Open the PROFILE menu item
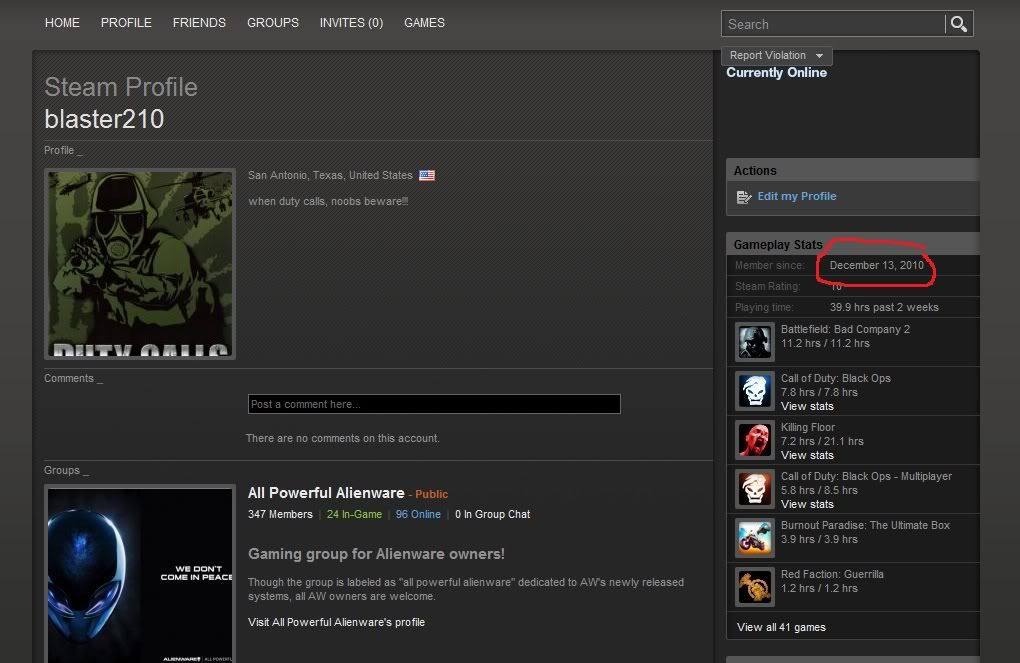1020x663 pixels. point(126,23)
